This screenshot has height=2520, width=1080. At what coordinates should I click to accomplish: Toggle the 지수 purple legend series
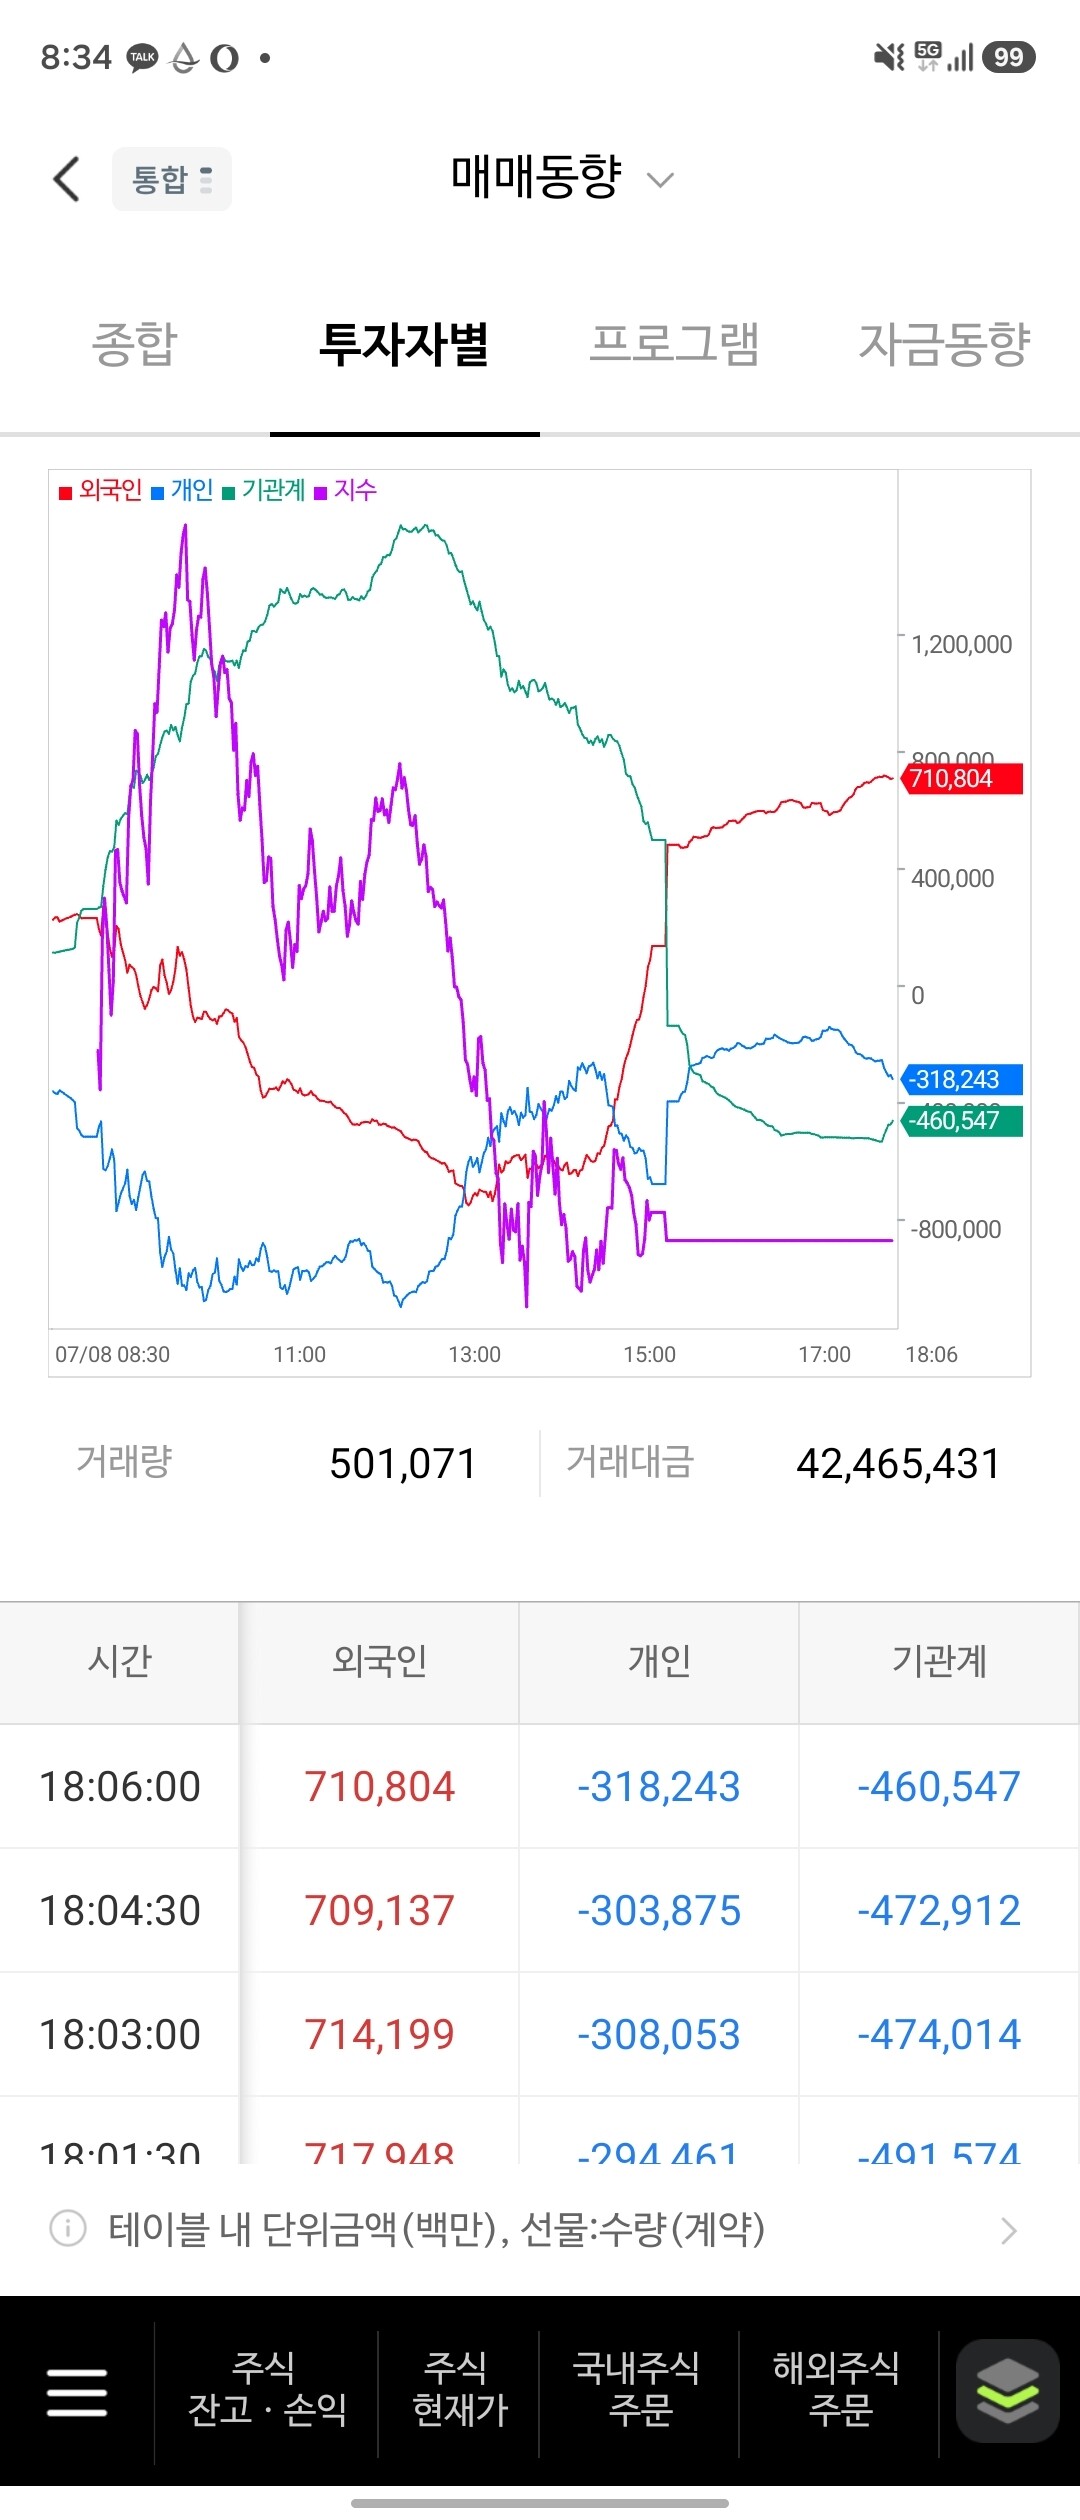(x=345, y=490)
